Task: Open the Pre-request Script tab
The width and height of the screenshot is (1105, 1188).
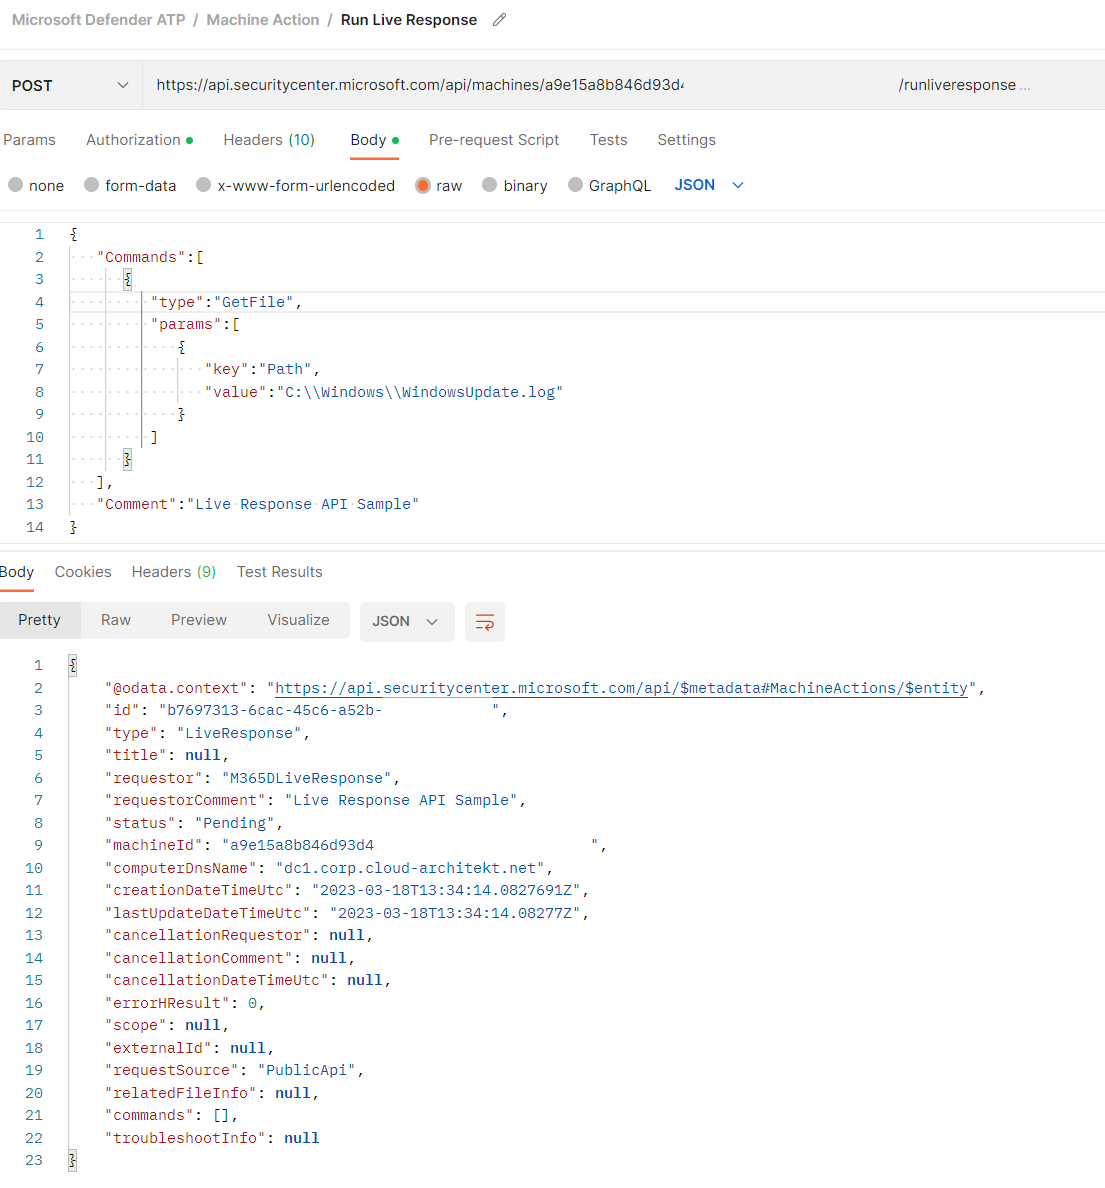Action: click(494, 140)
